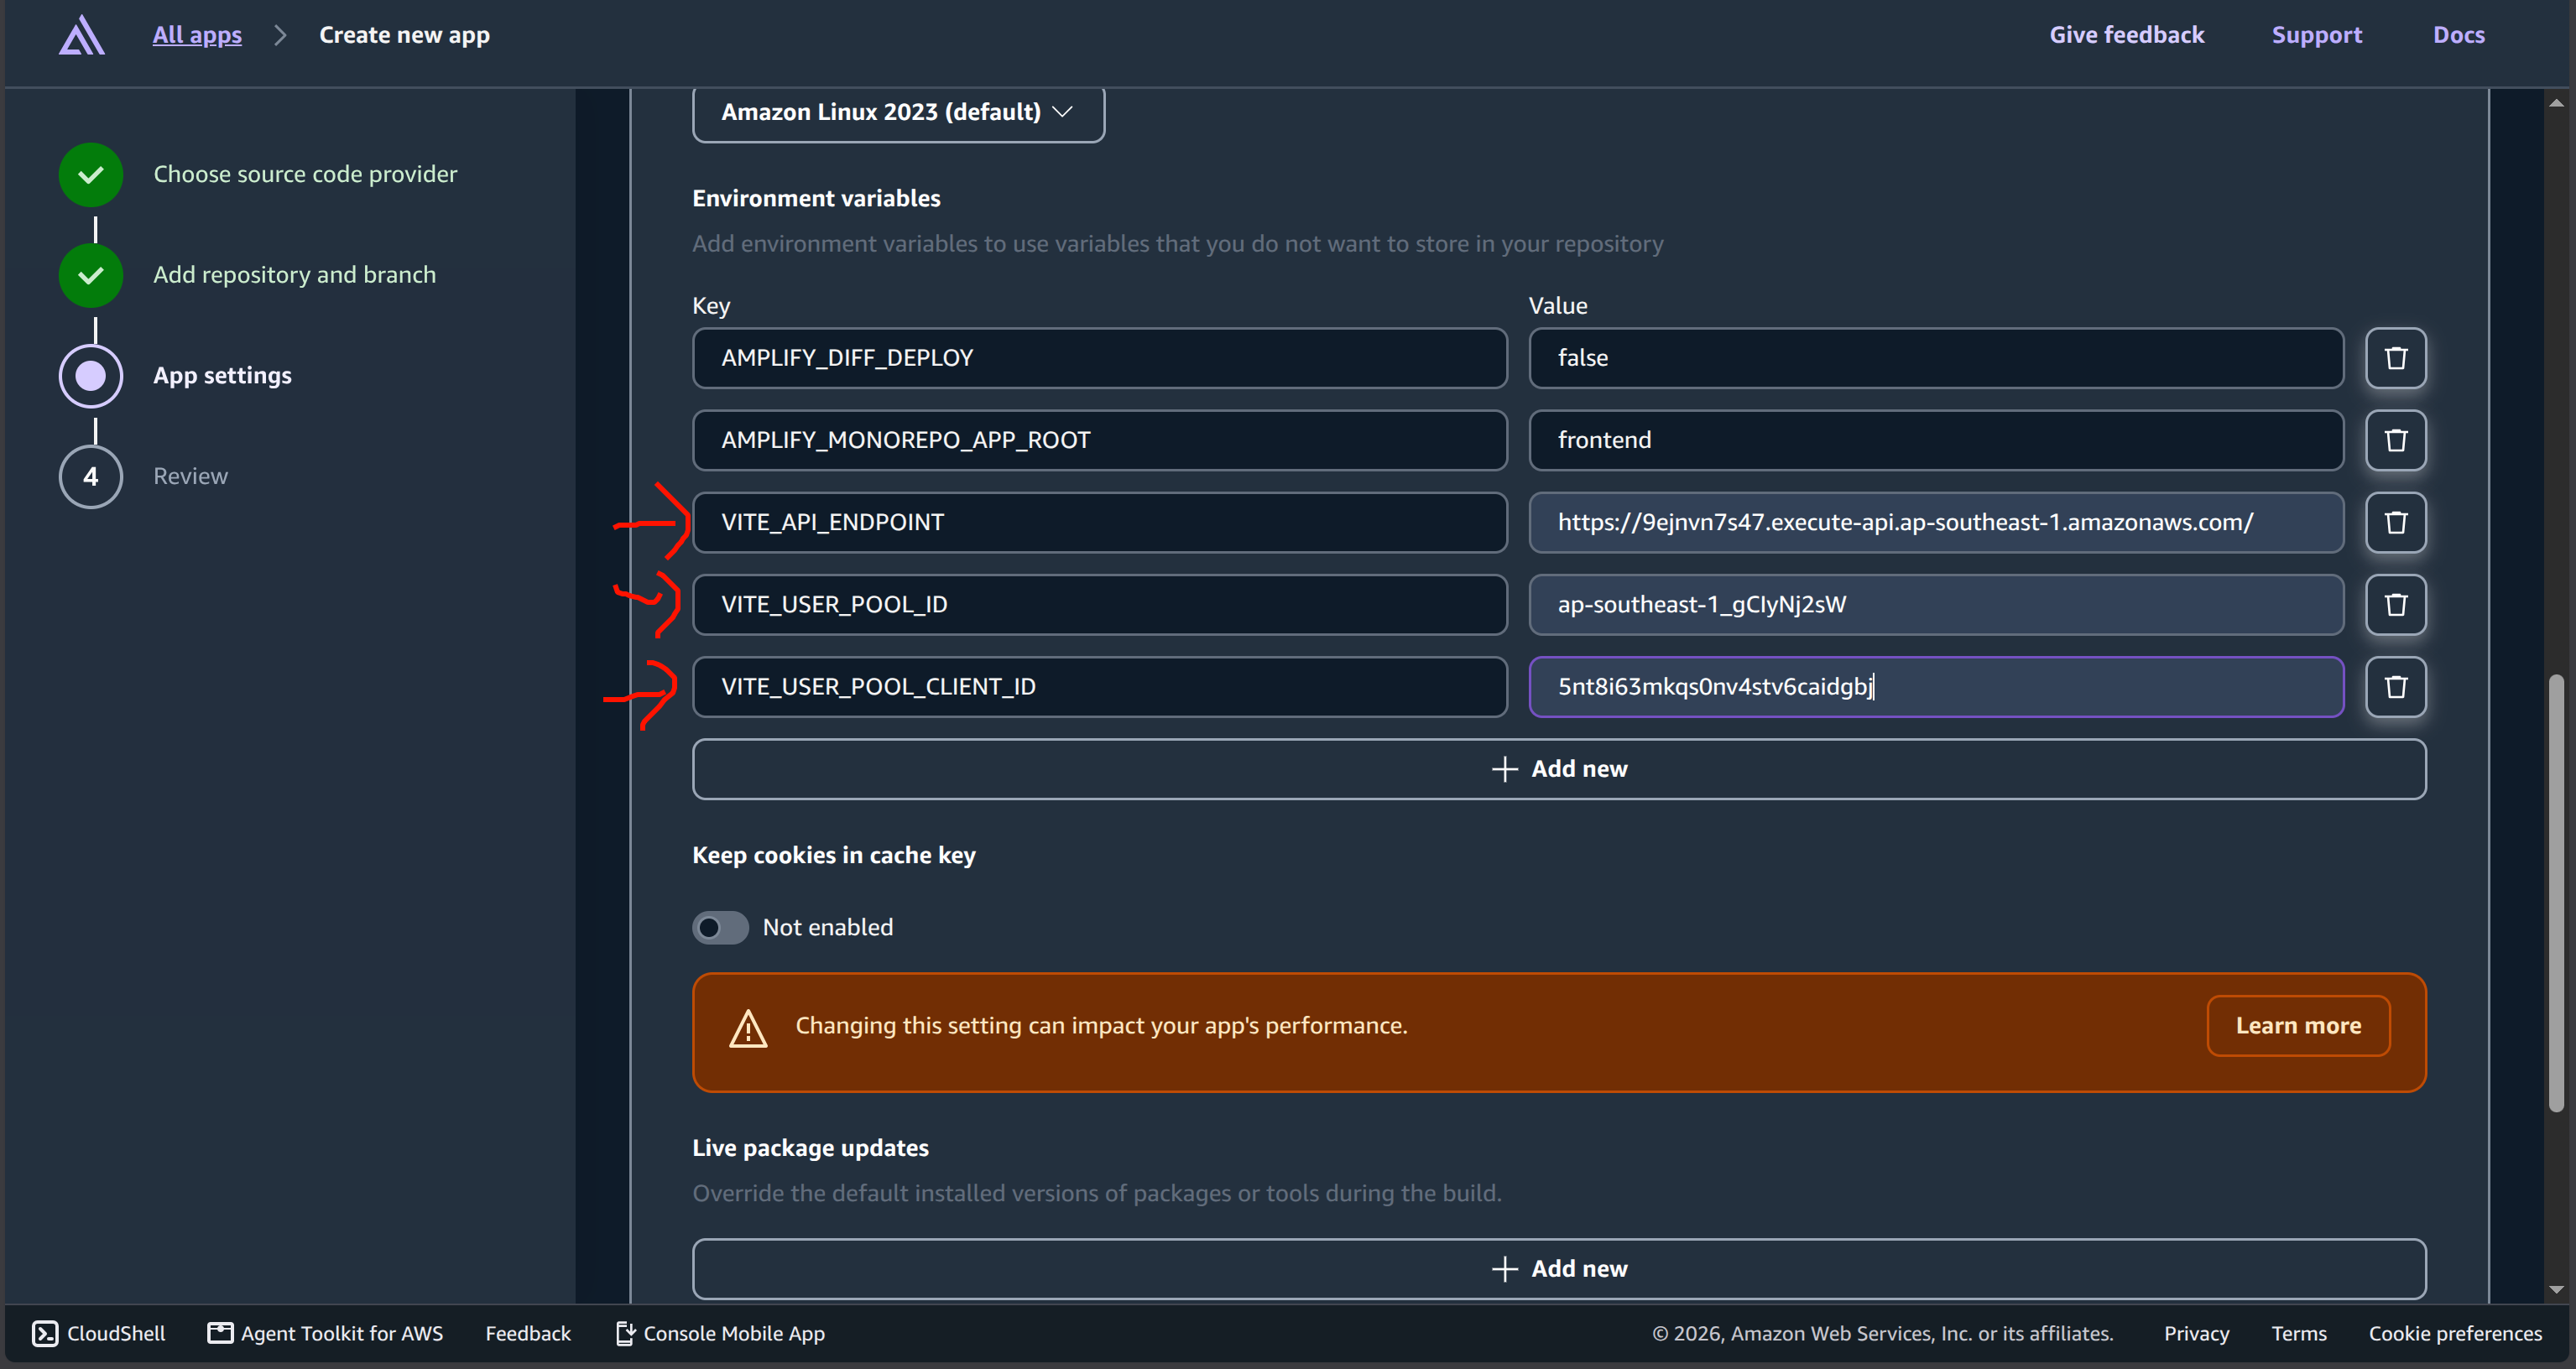The image size is (2576, 1369).
Task: Delete the AMPLIFY_DIFF_DEPLOY variable row
Action: pos(2395,358)
